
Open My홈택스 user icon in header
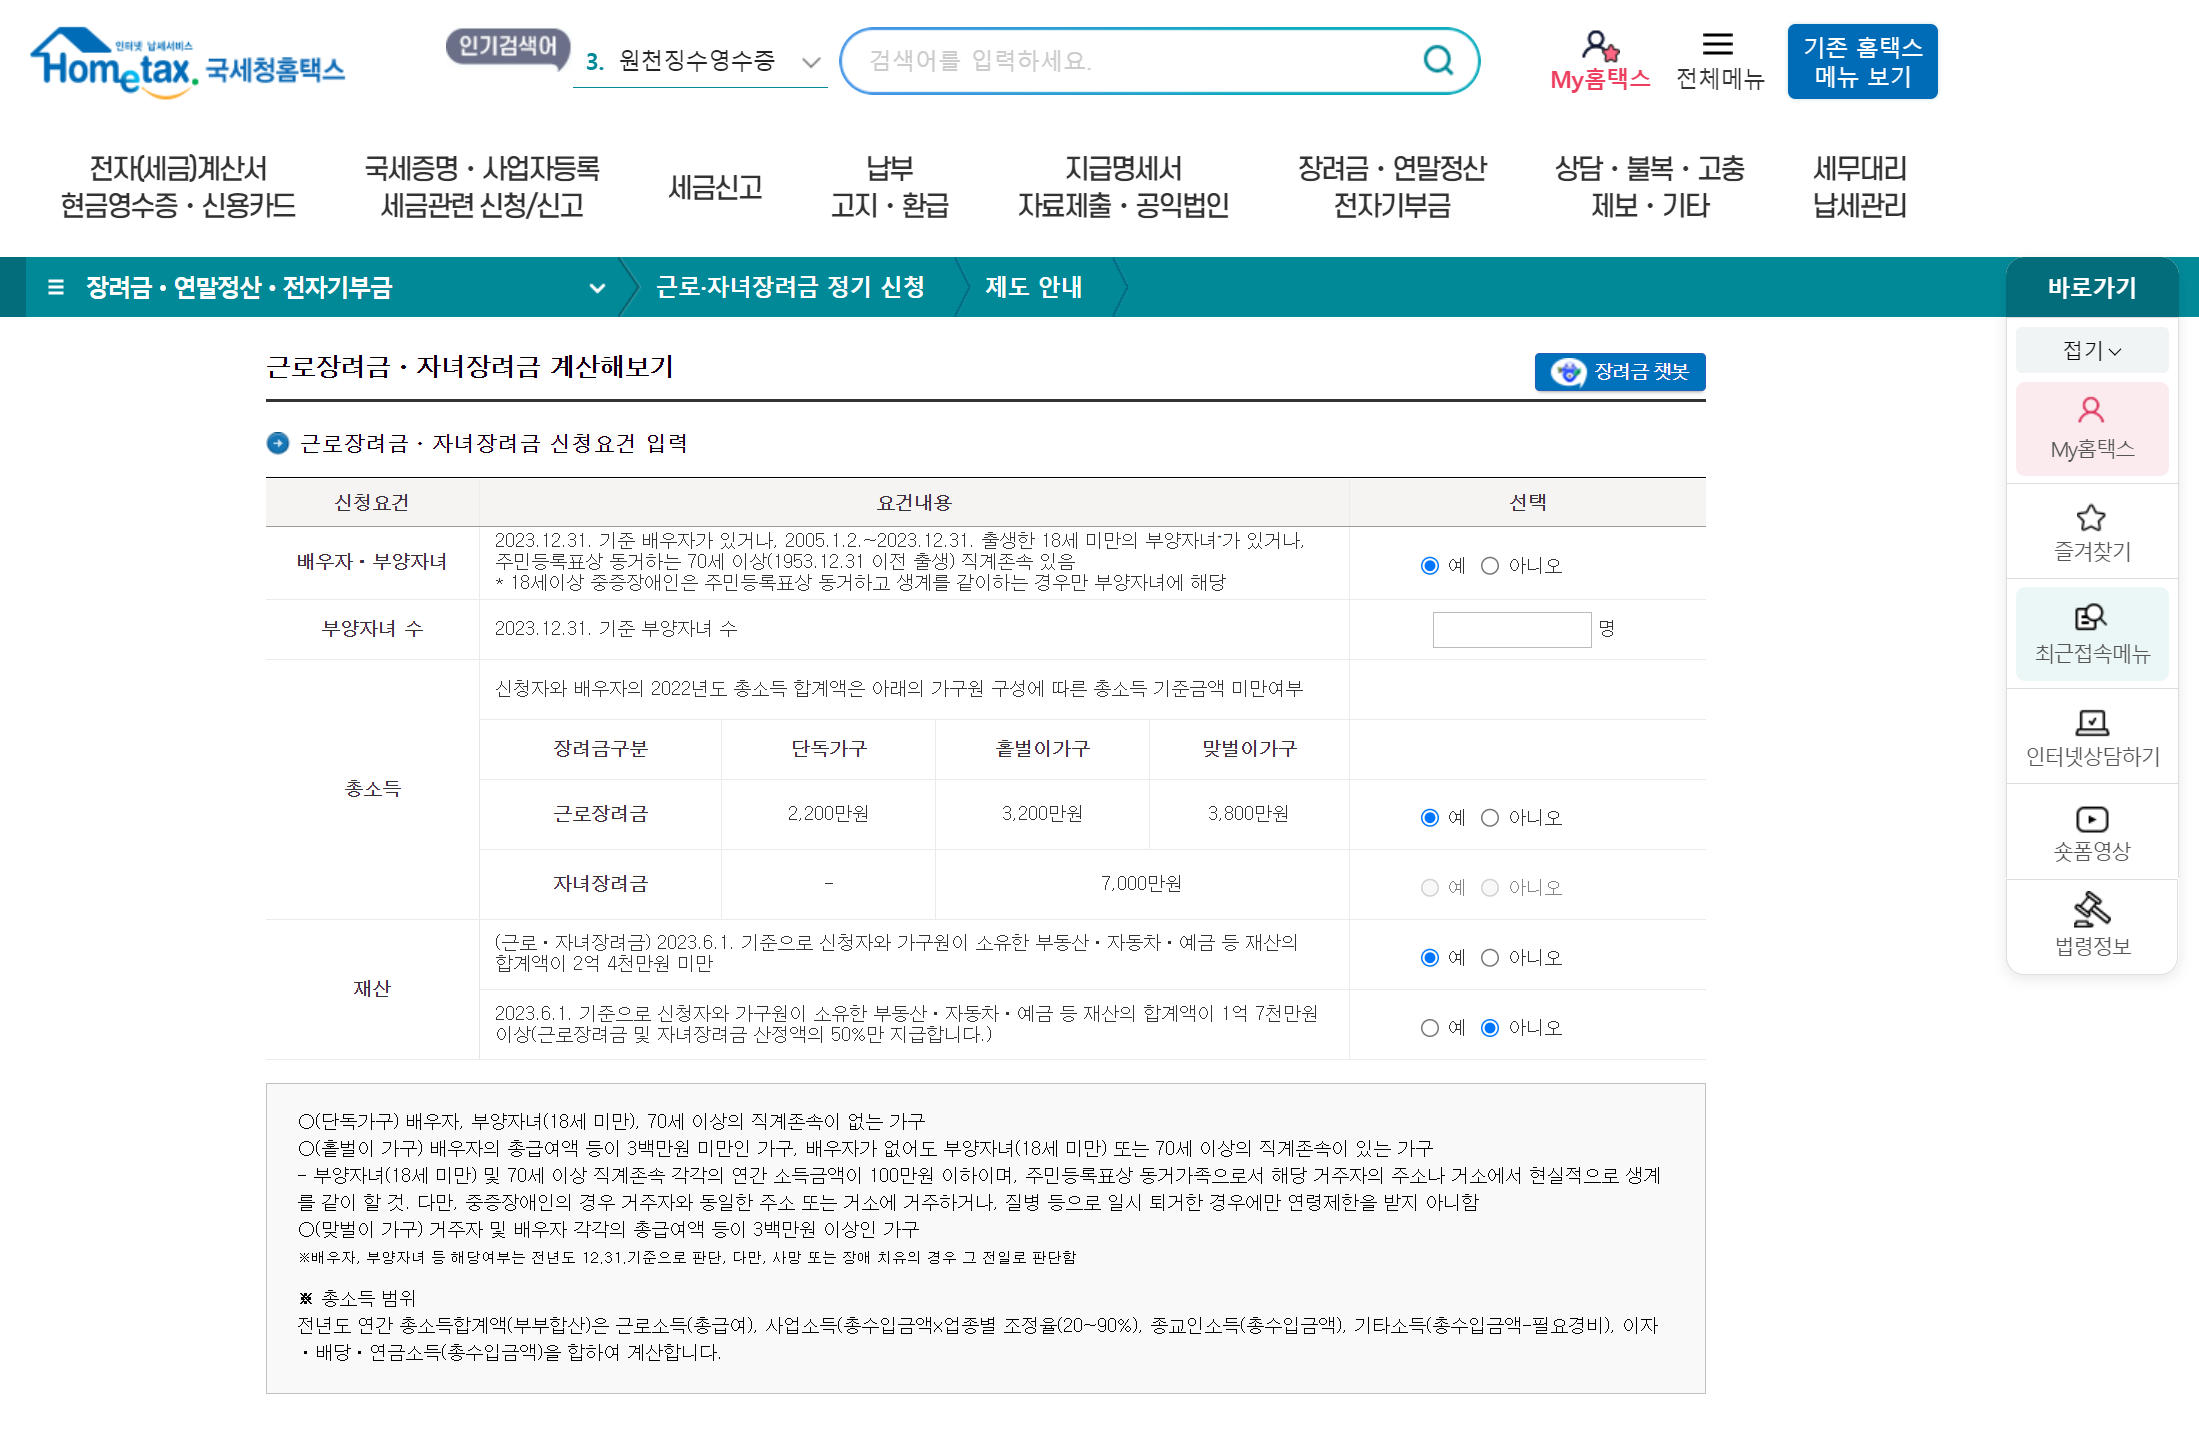[1599, 47]
